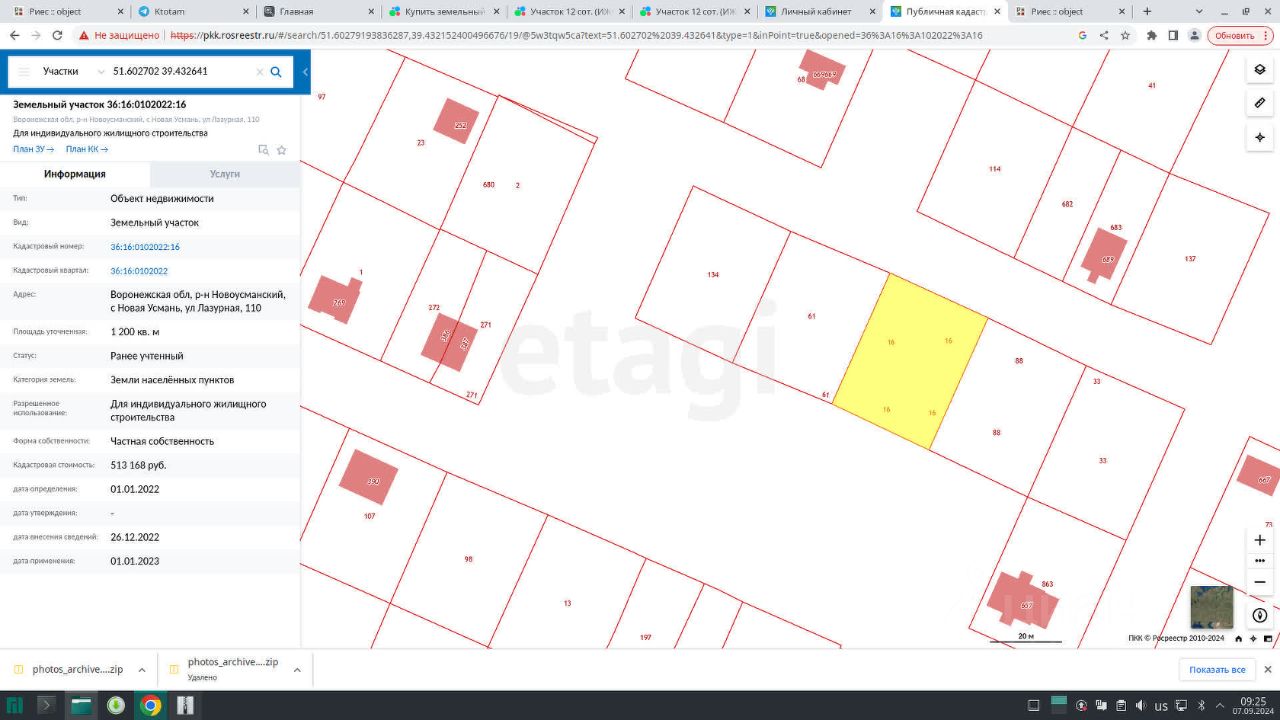Collapse the left information panel
Image resolution: width=1280 pixels, height=720 pixels.
click(x=305, y=72)
